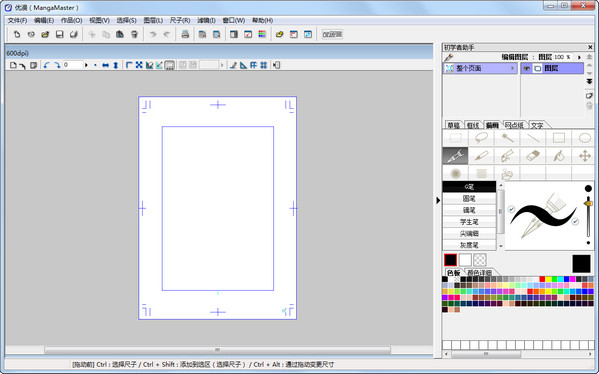Select the magic wand tool
This screenshot has height=374, width=599.
click(x=507, y=138)
